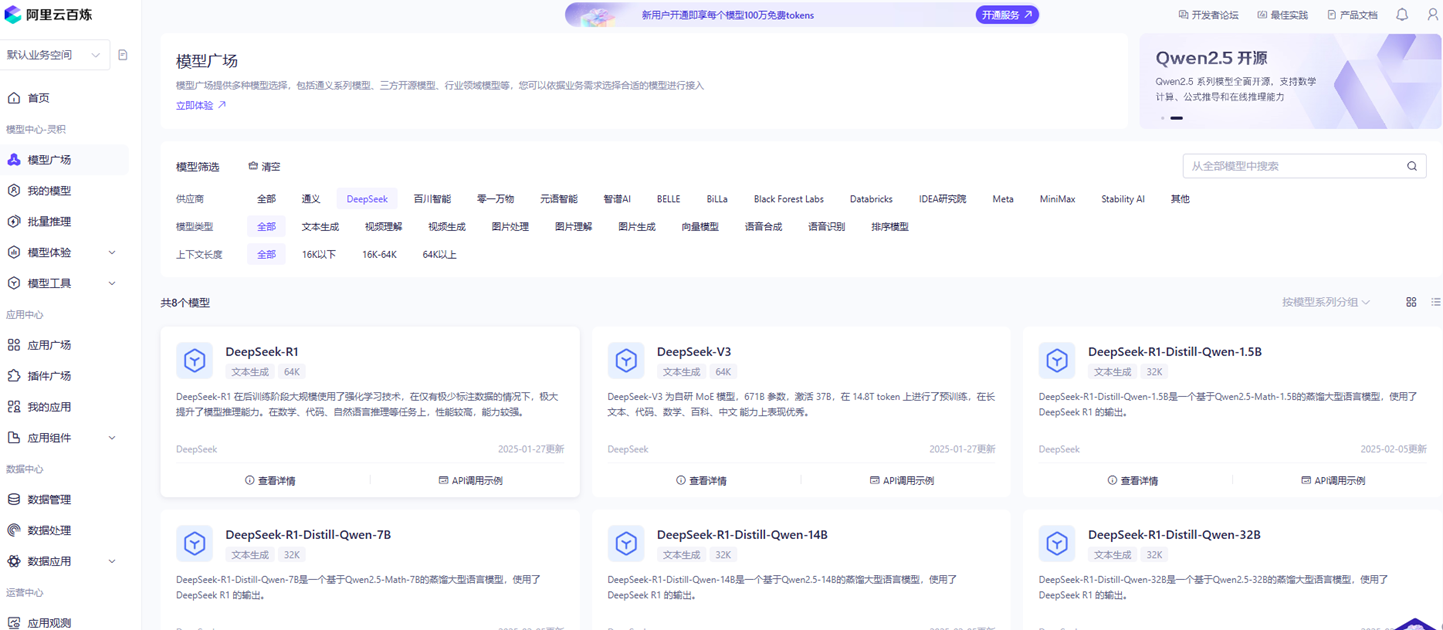The width and height of the screenshot is (1443, 630).
Task: Select Stability AI supplier filter
Action: pyautogui.click(x=1123, y=199)
